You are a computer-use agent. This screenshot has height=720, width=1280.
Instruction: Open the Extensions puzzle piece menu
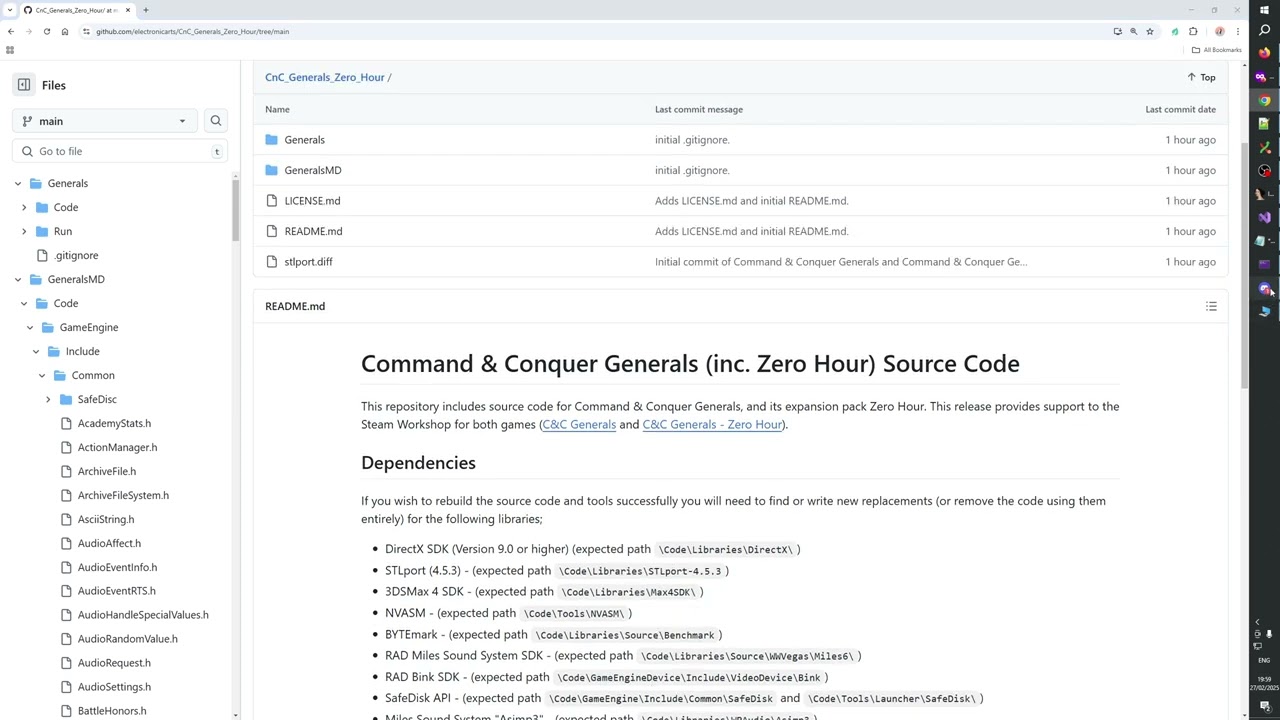pyautogui.click(x=1193, y=31)
